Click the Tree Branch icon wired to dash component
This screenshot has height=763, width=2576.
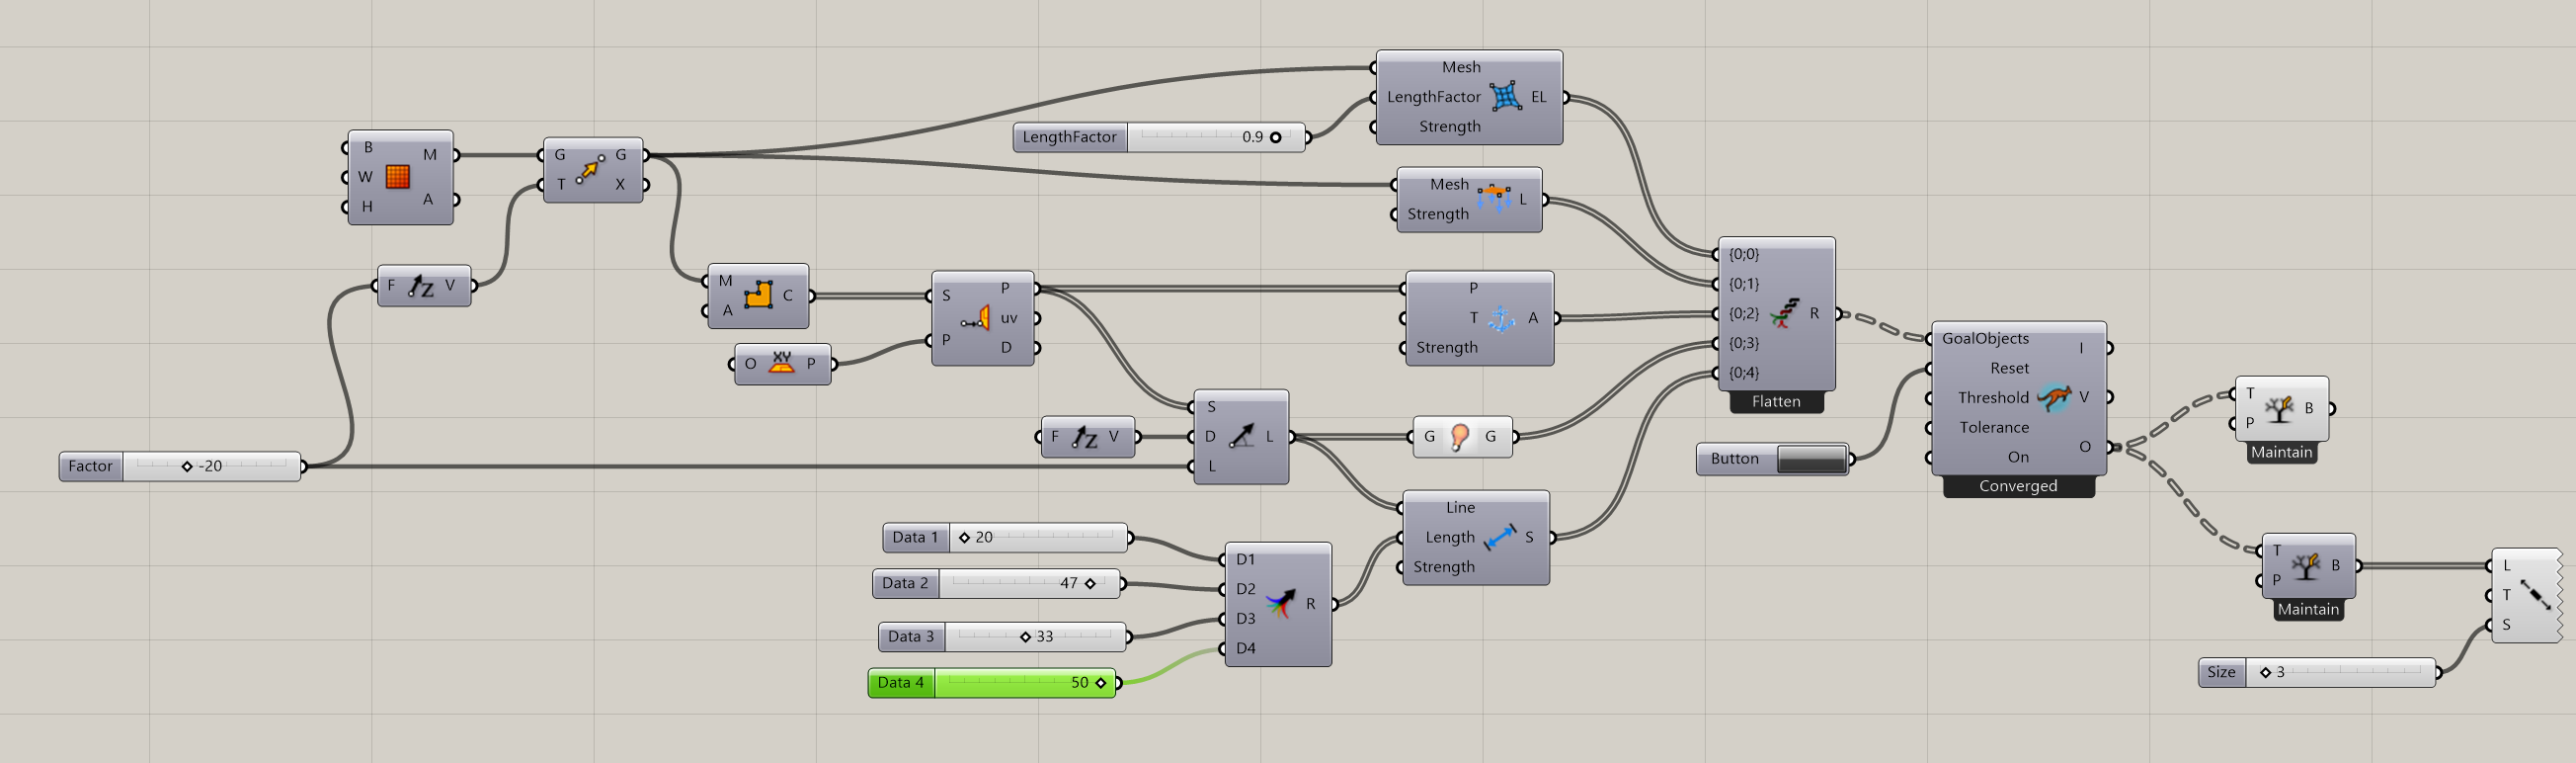[2306, 565]
